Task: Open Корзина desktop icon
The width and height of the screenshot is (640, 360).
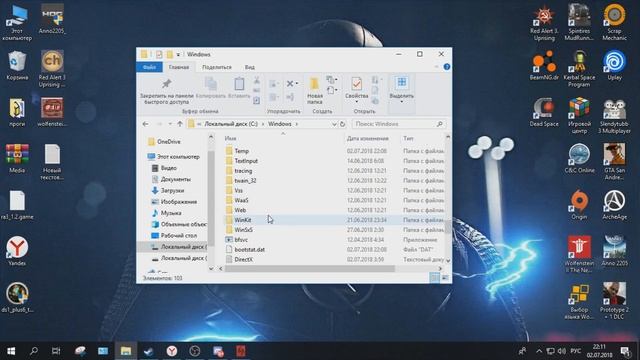Action: [x=17, y=65]
